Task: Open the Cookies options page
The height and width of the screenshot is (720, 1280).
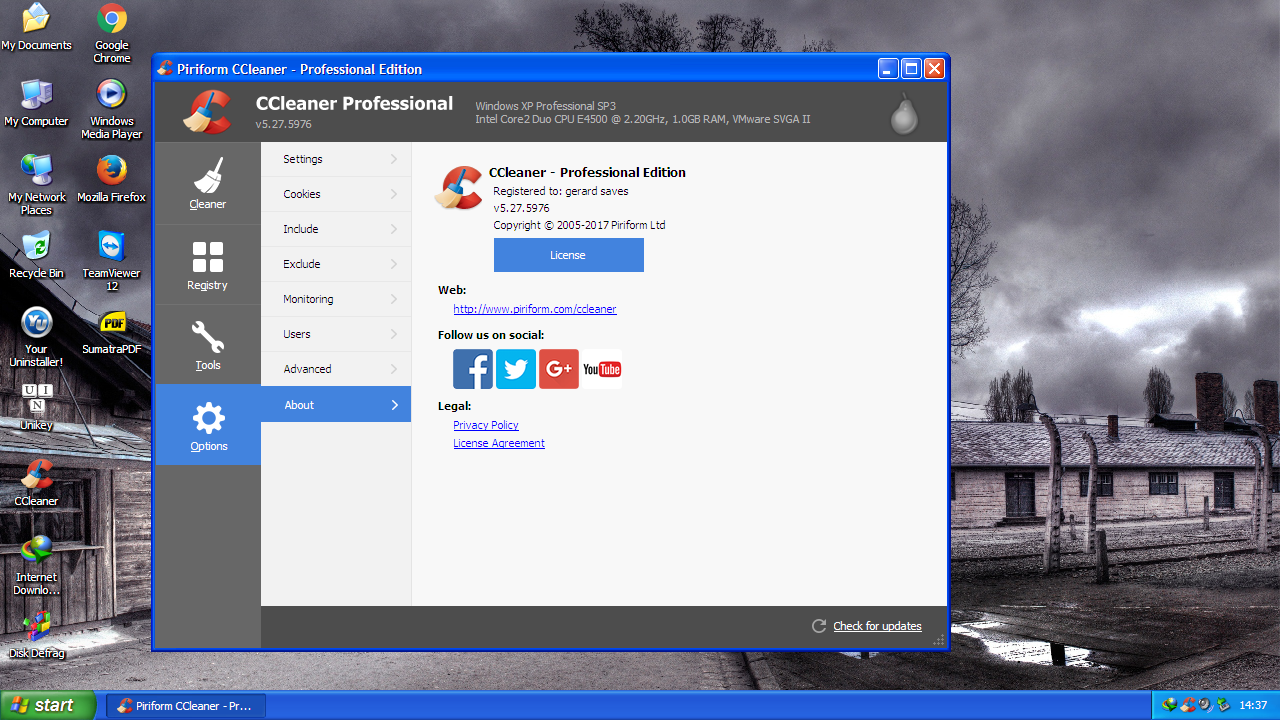Action: [336, 194]
